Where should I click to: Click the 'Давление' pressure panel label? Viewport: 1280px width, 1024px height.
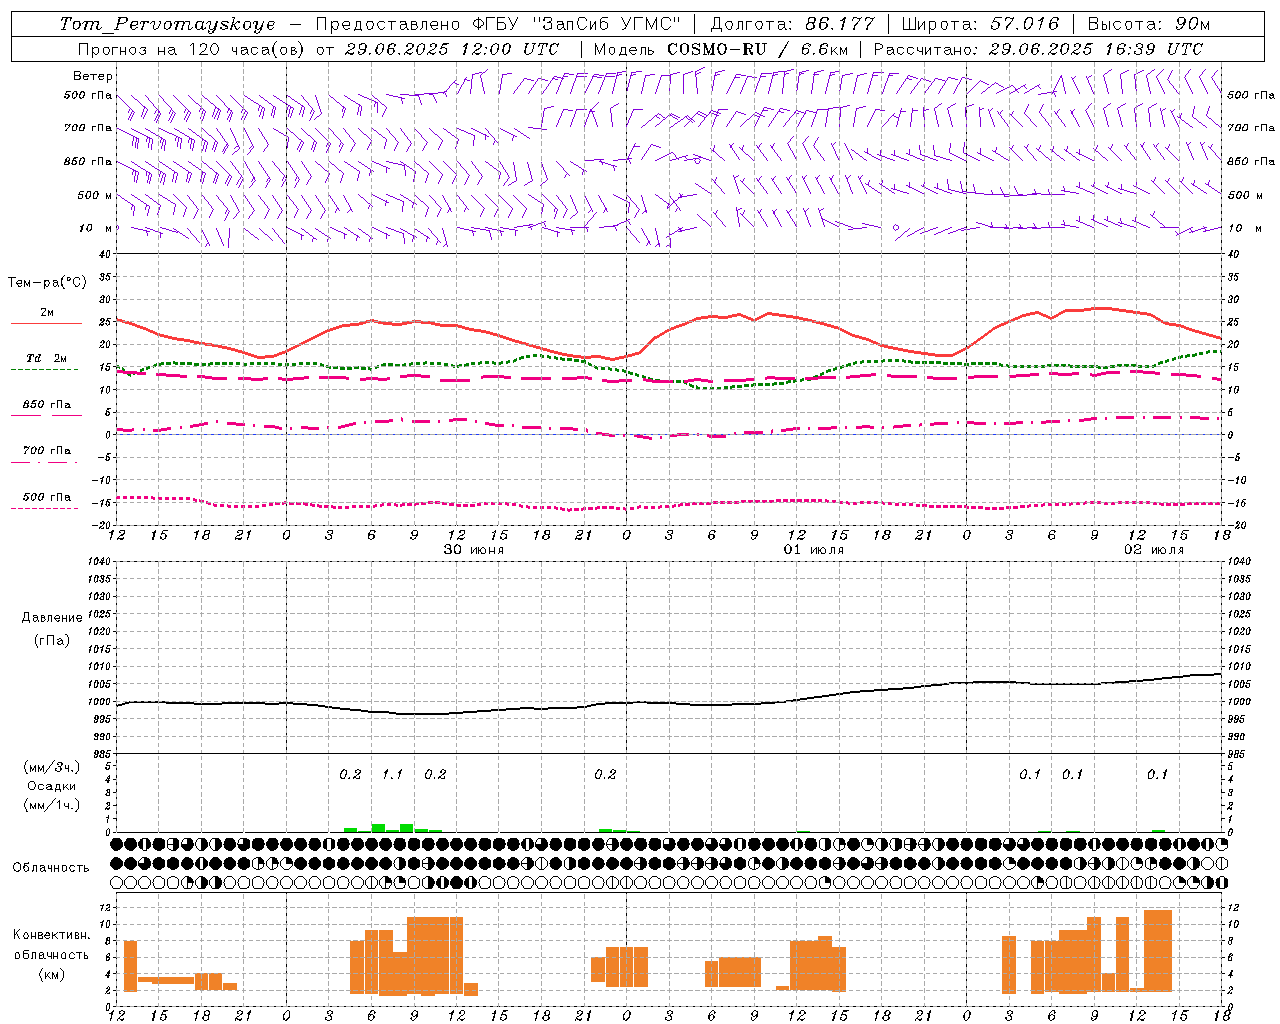point(52,618)
